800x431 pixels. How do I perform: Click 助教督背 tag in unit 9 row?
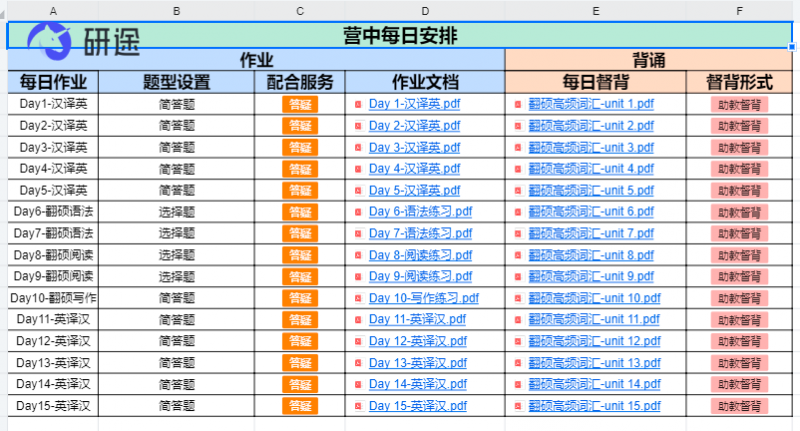pyautogui.click(x=739, y=276)
